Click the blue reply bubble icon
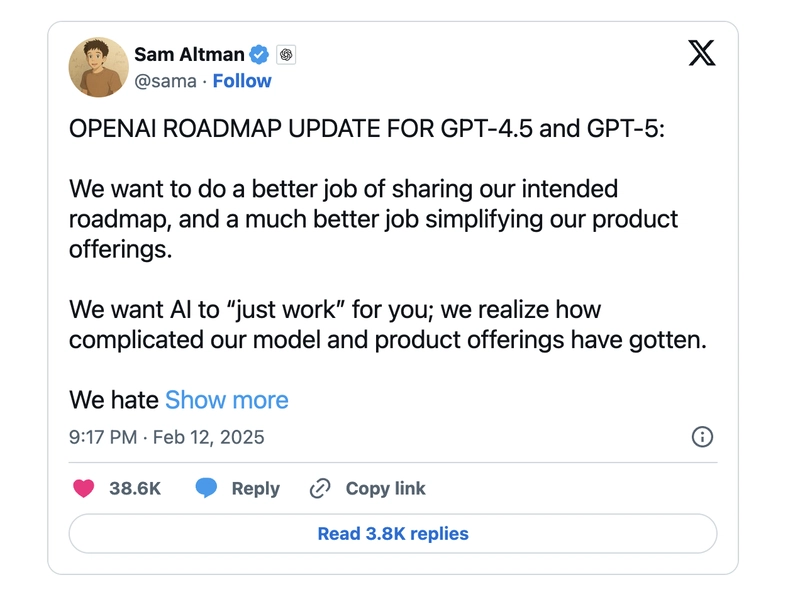The width and height of the screenshot is (800, 597). (206, 488)
